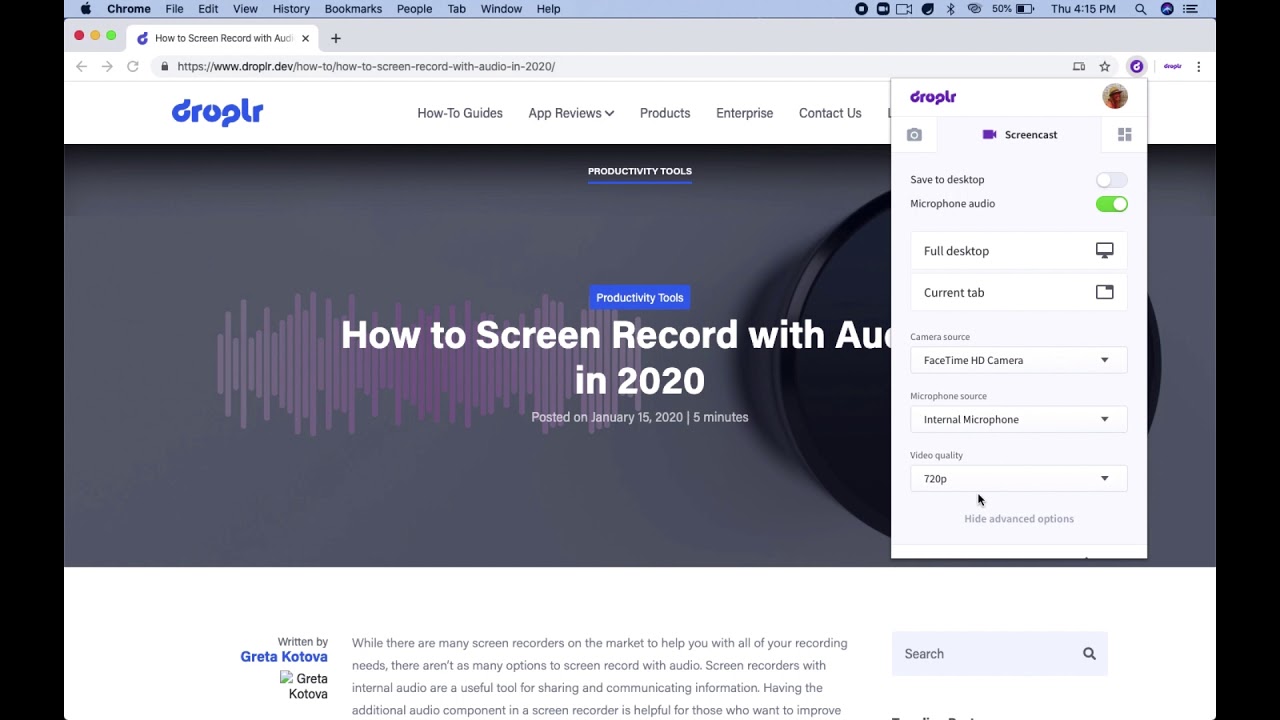Disable the Microphone audio switch
Screen dimensions: 1280x720
[x=1111, y=204]
